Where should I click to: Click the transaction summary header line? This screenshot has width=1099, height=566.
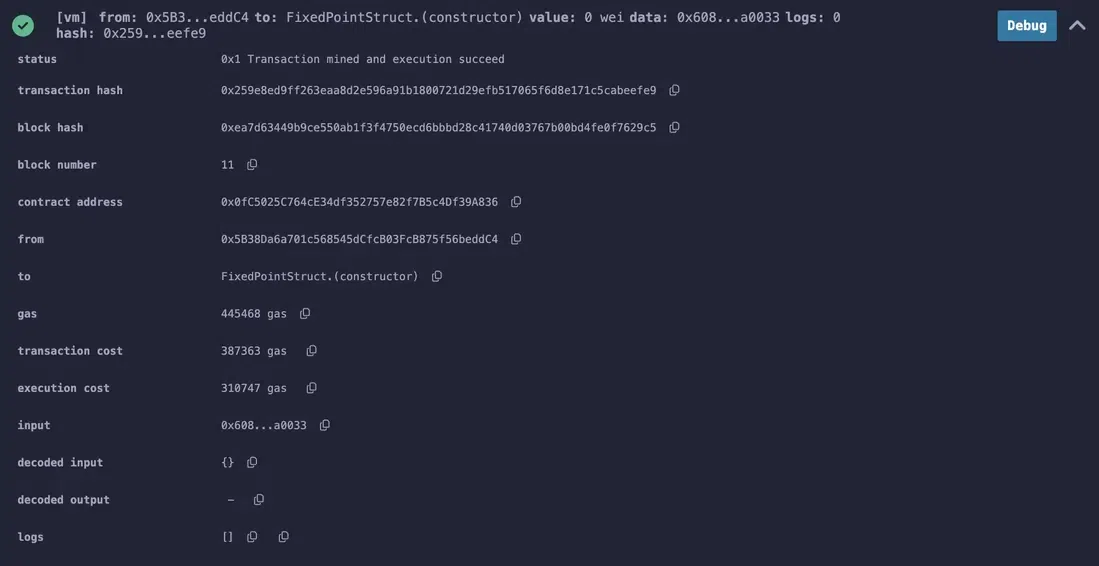(448, 18)
